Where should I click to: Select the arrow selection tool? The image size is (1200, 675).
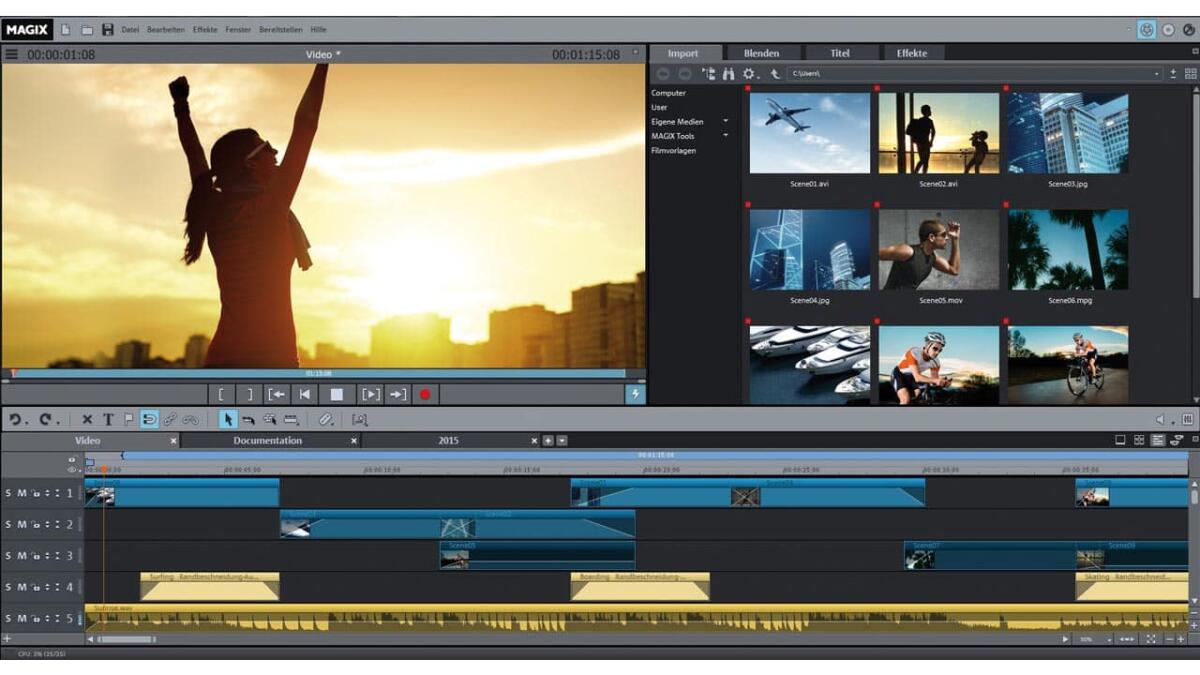(x=227, y=420)
